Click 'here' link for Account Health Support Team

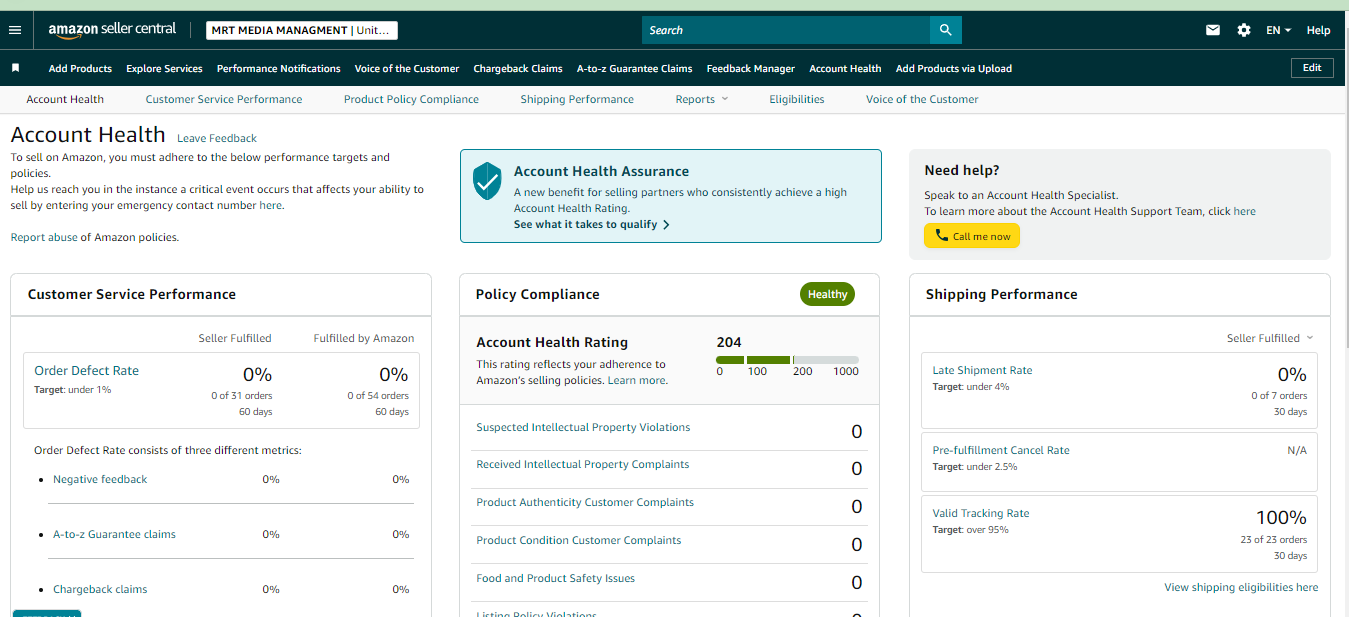1244,211
